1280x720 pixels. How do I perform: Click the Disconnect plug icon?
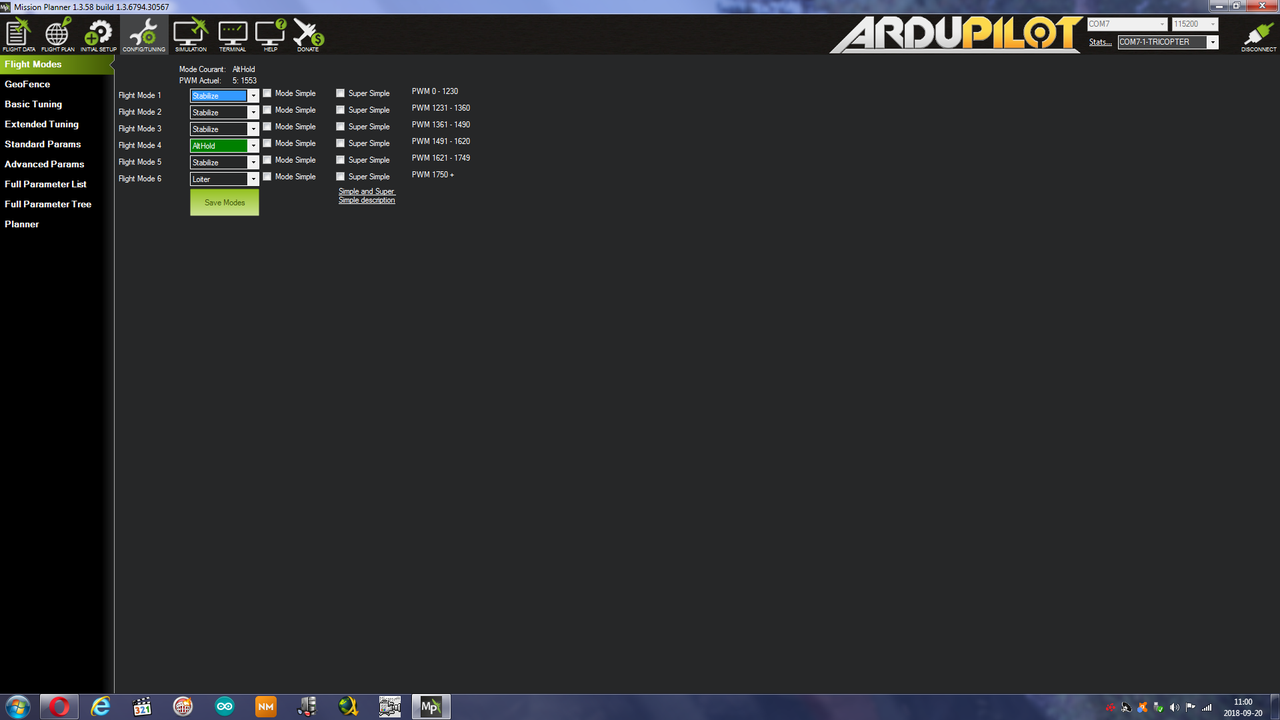[1258, 36]
